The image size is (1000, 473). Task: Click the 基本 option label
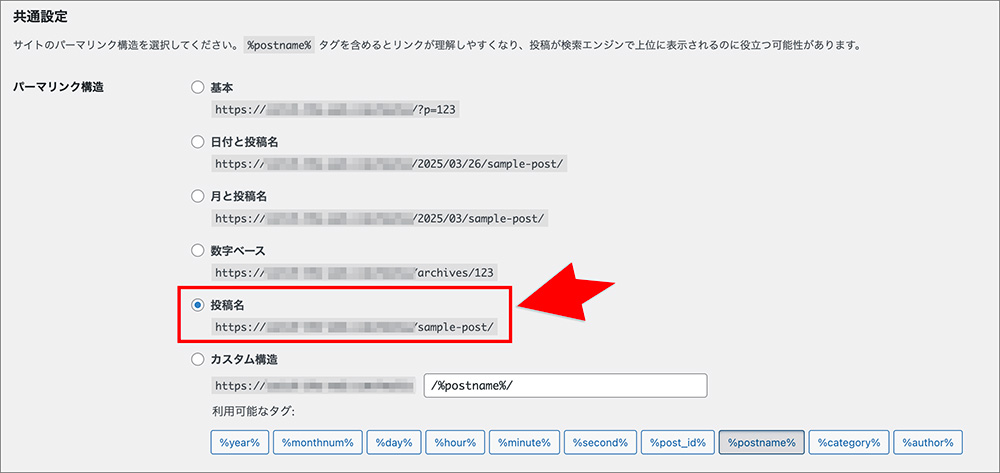(x=221, y=87)
